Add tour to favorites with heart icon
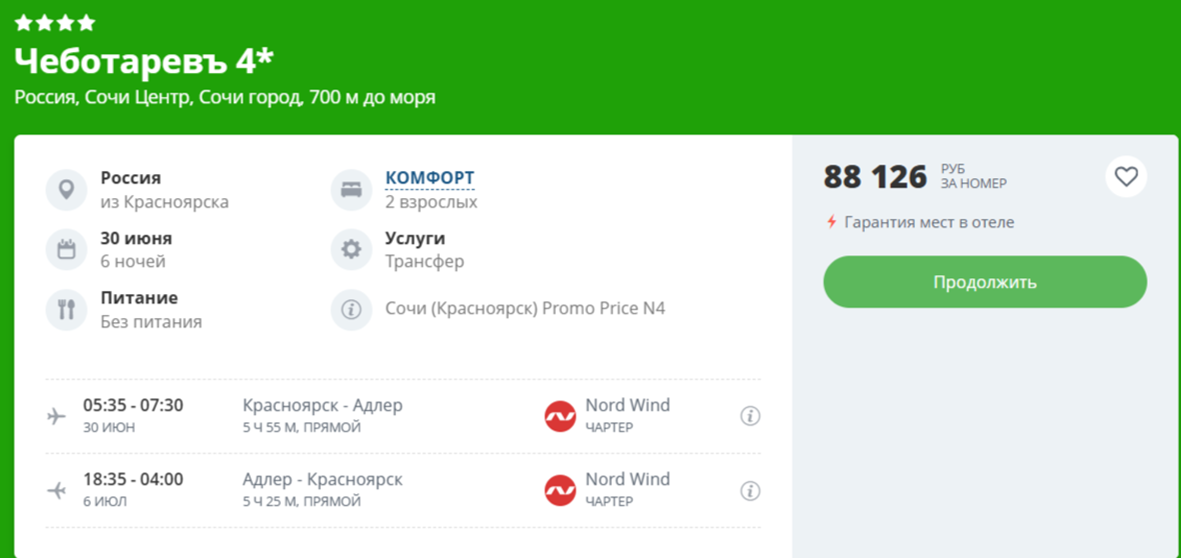Viewport: 1181px width, 558px height. [x=1126, y=177]
